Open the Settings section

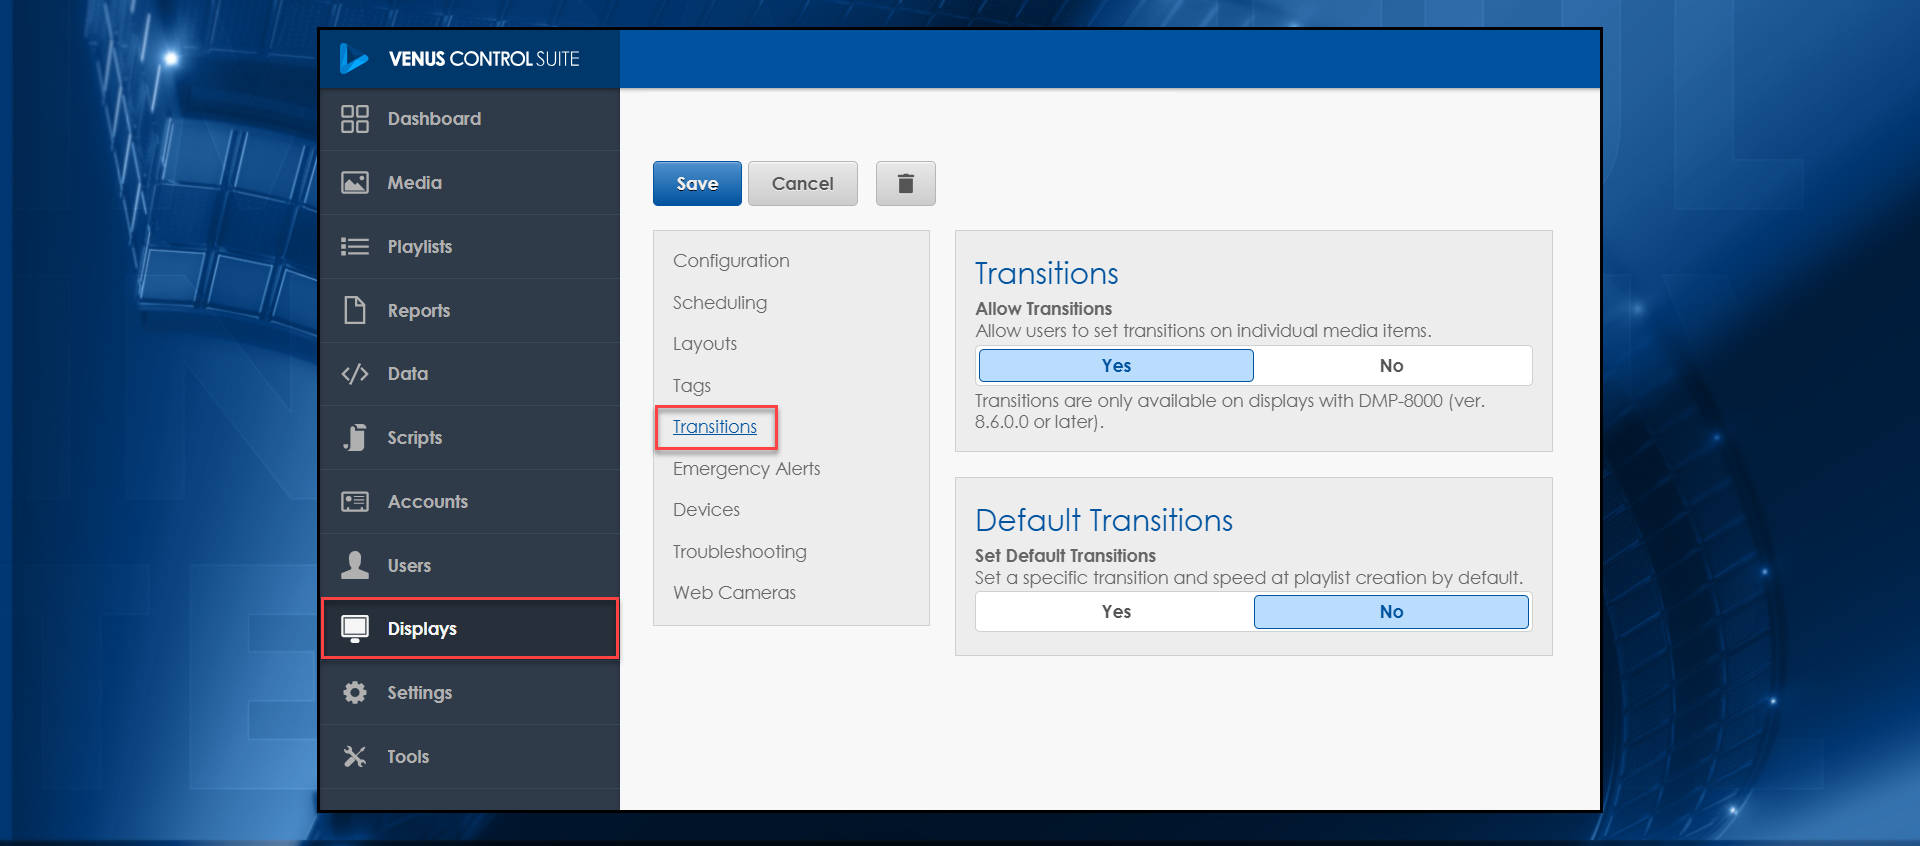pos(470,692)
